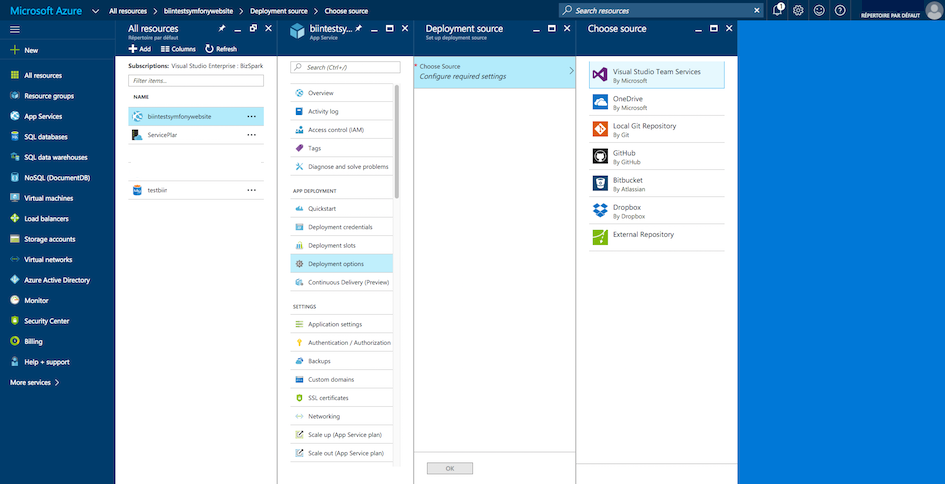Open ellipsis menu for biintestsymfonywebsite
The width and height of the screenshot is (945, 484).
[x=251, y=116]
